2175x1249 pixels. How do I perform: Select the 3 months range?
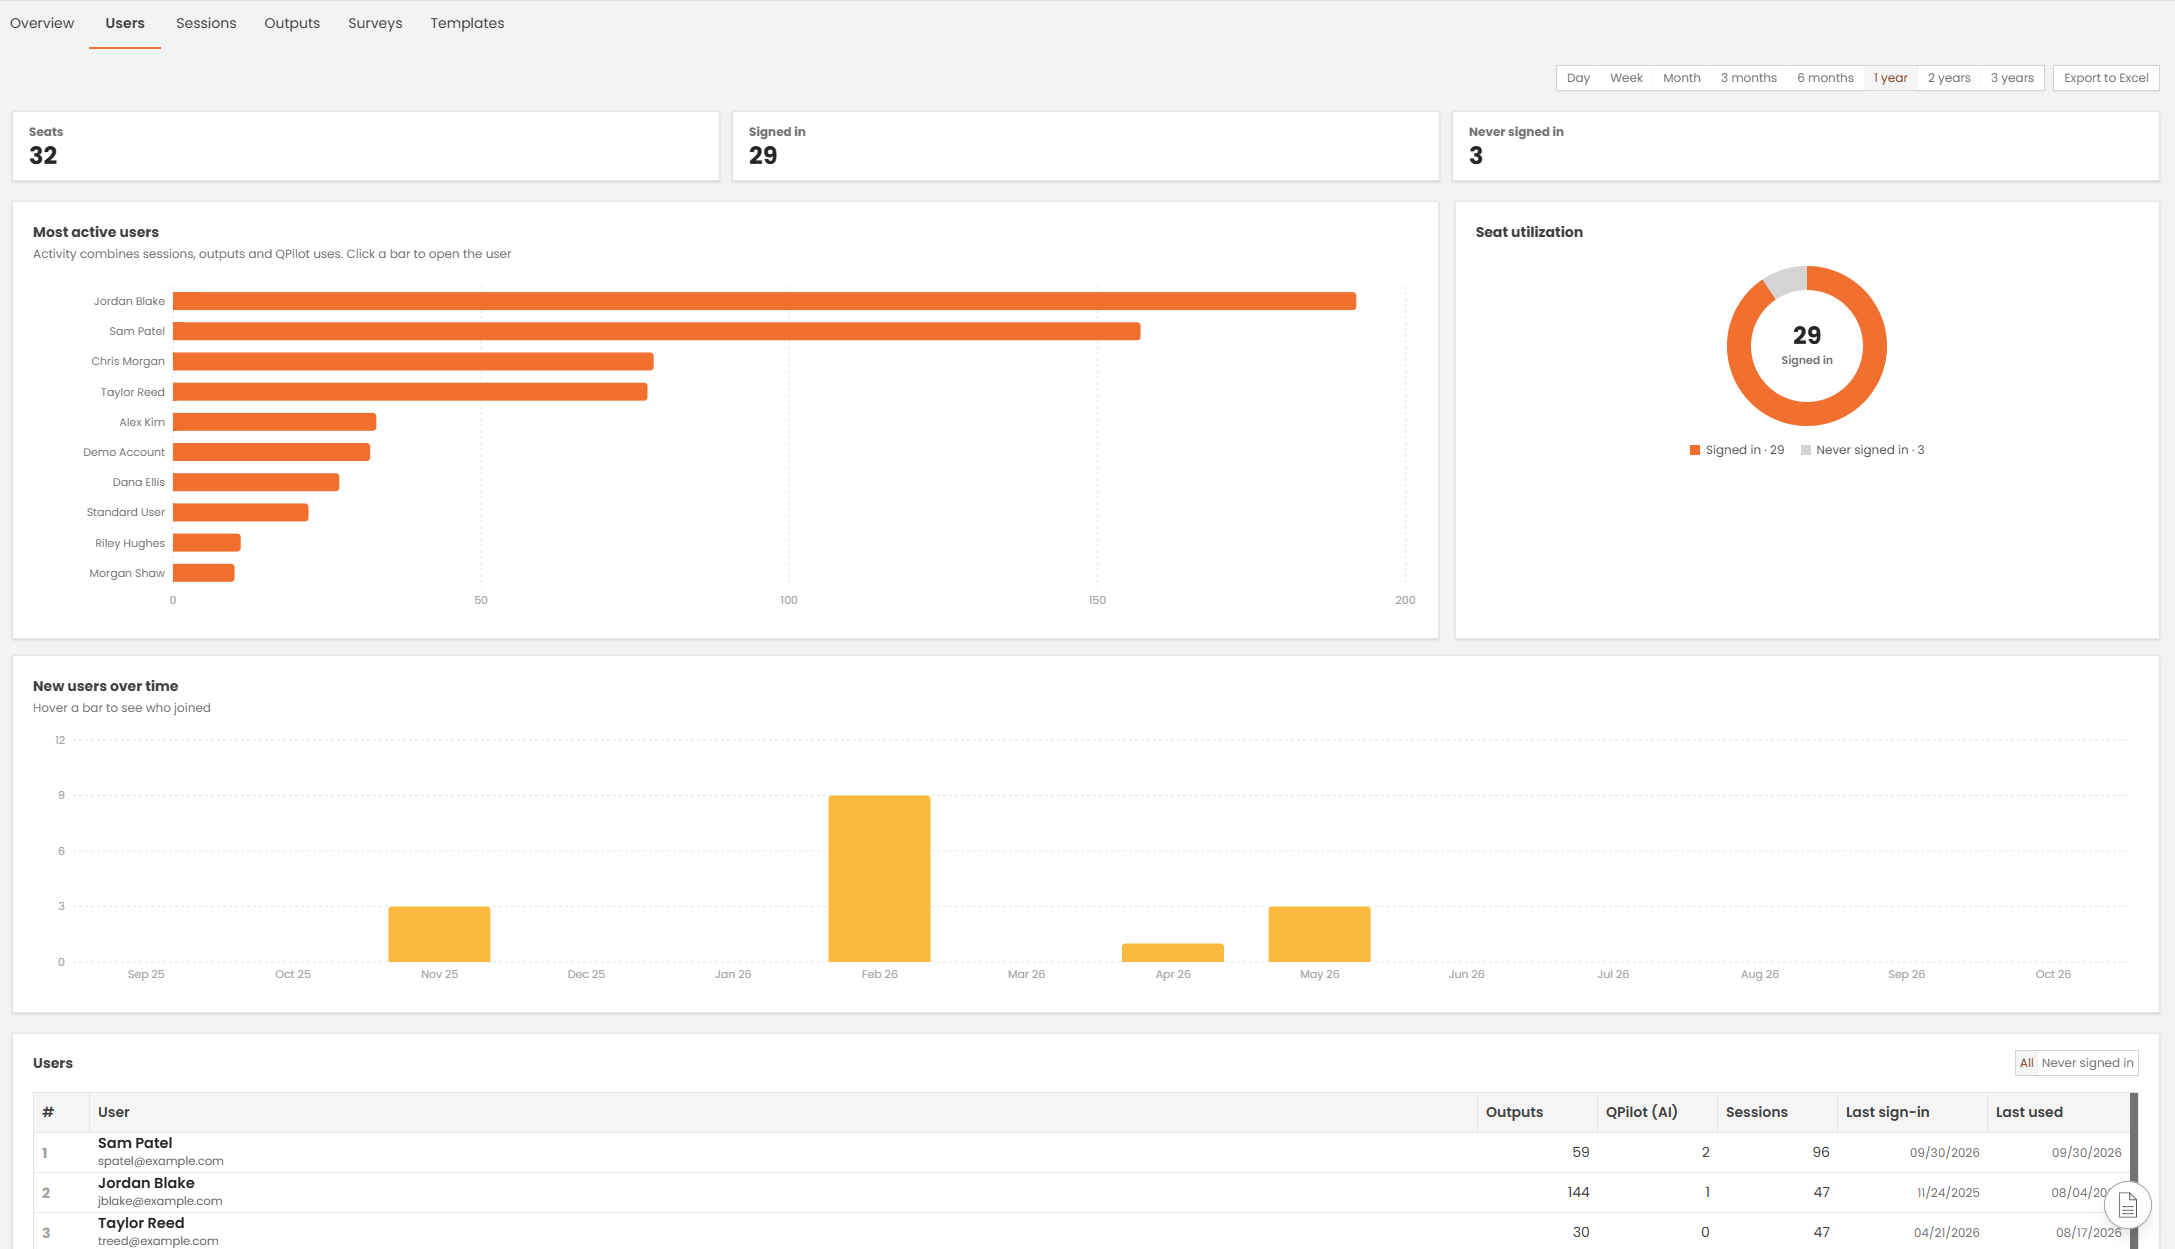(x=1748, y=78)
